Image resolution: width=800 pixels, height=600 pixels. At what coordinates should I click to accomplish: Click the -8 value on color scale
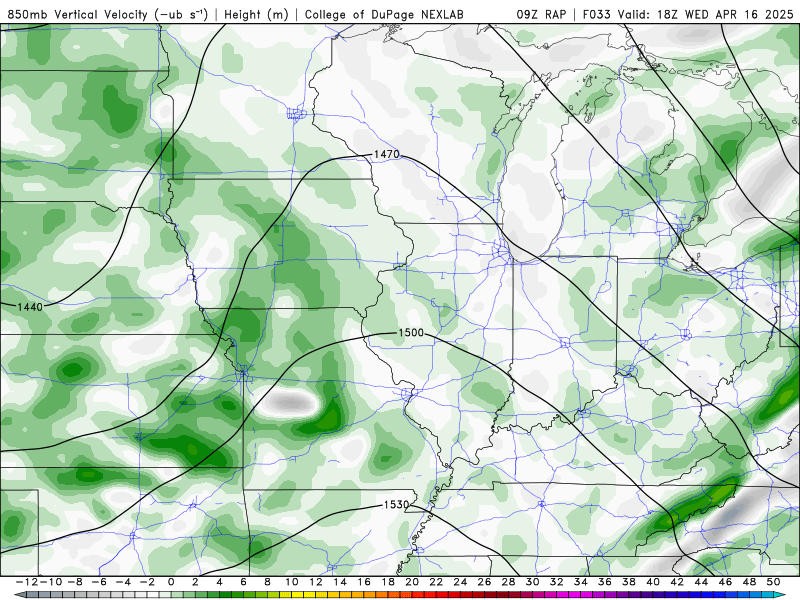[74, 582]
